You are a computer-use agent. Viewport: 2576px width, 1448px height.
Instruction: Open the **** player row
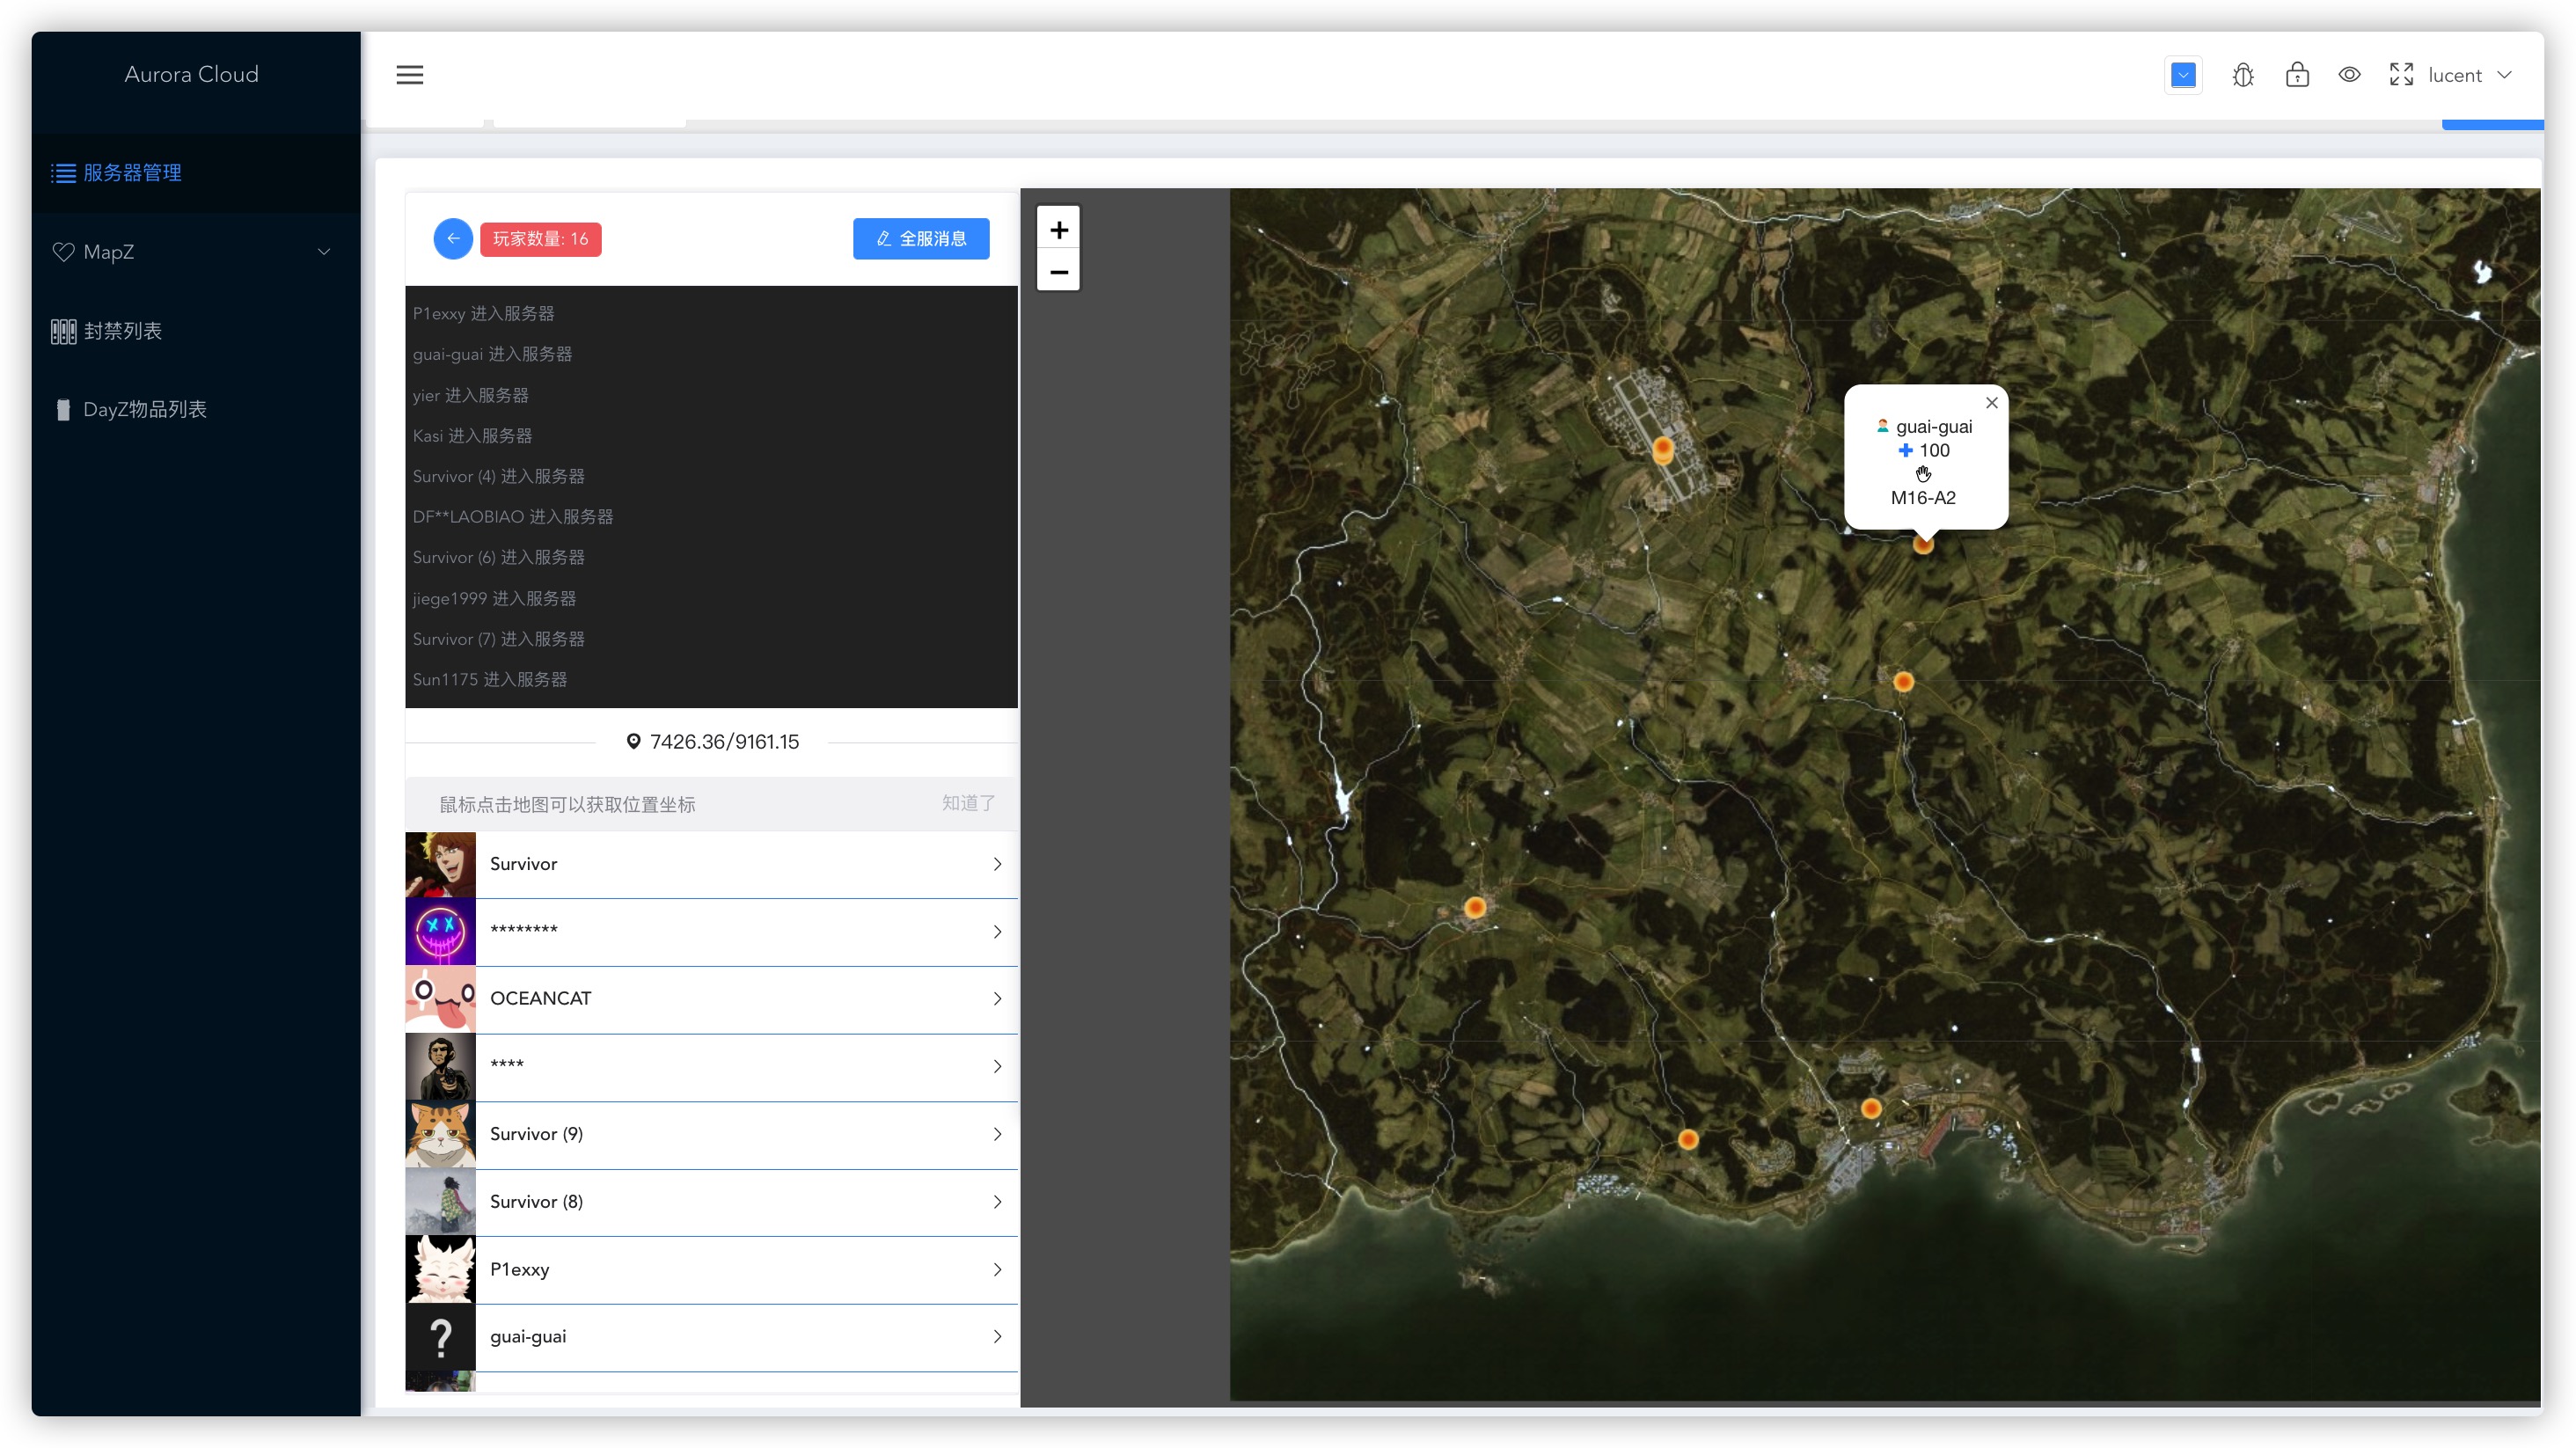711,1066
